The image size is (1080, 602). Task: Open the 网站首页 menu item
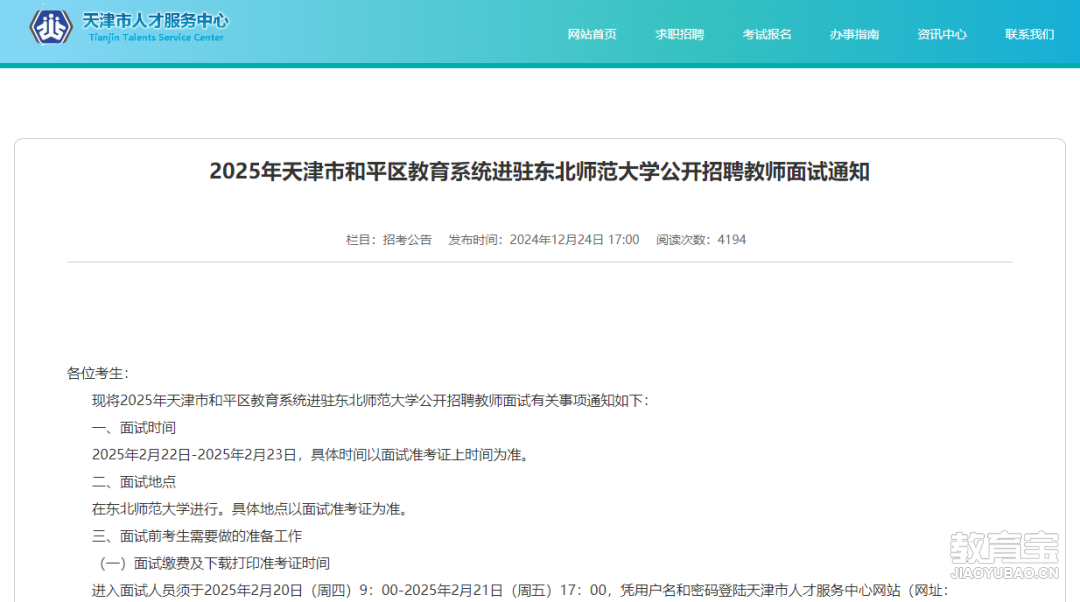coord(592,34)
